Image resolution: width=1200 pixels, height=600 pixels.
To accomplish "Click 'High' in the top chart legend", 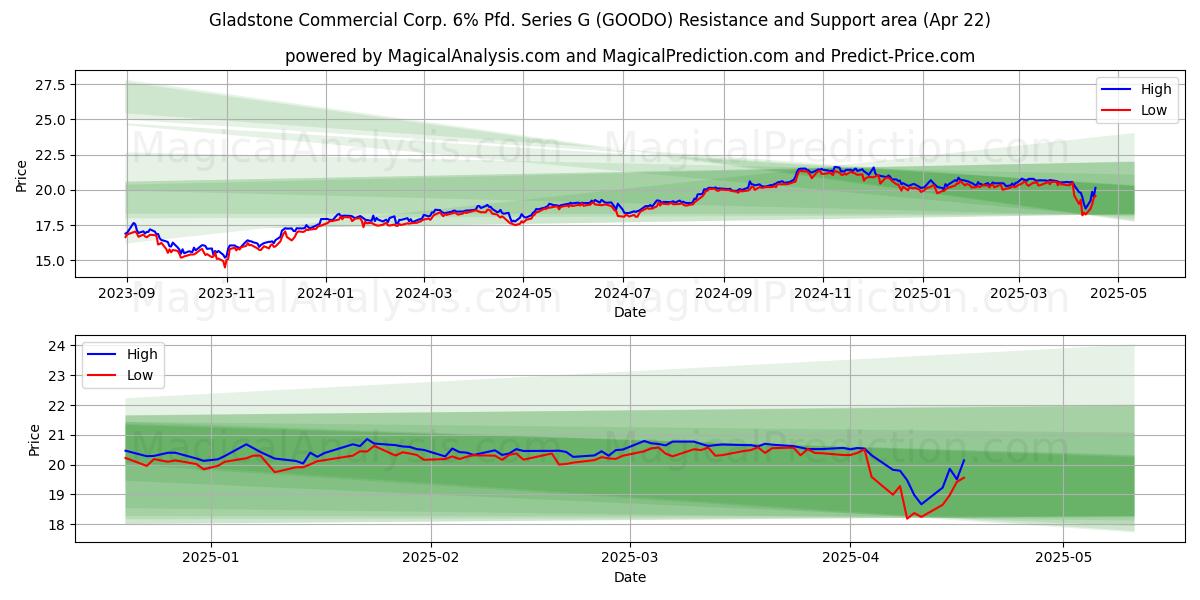I will click(x=1155, y=89).
